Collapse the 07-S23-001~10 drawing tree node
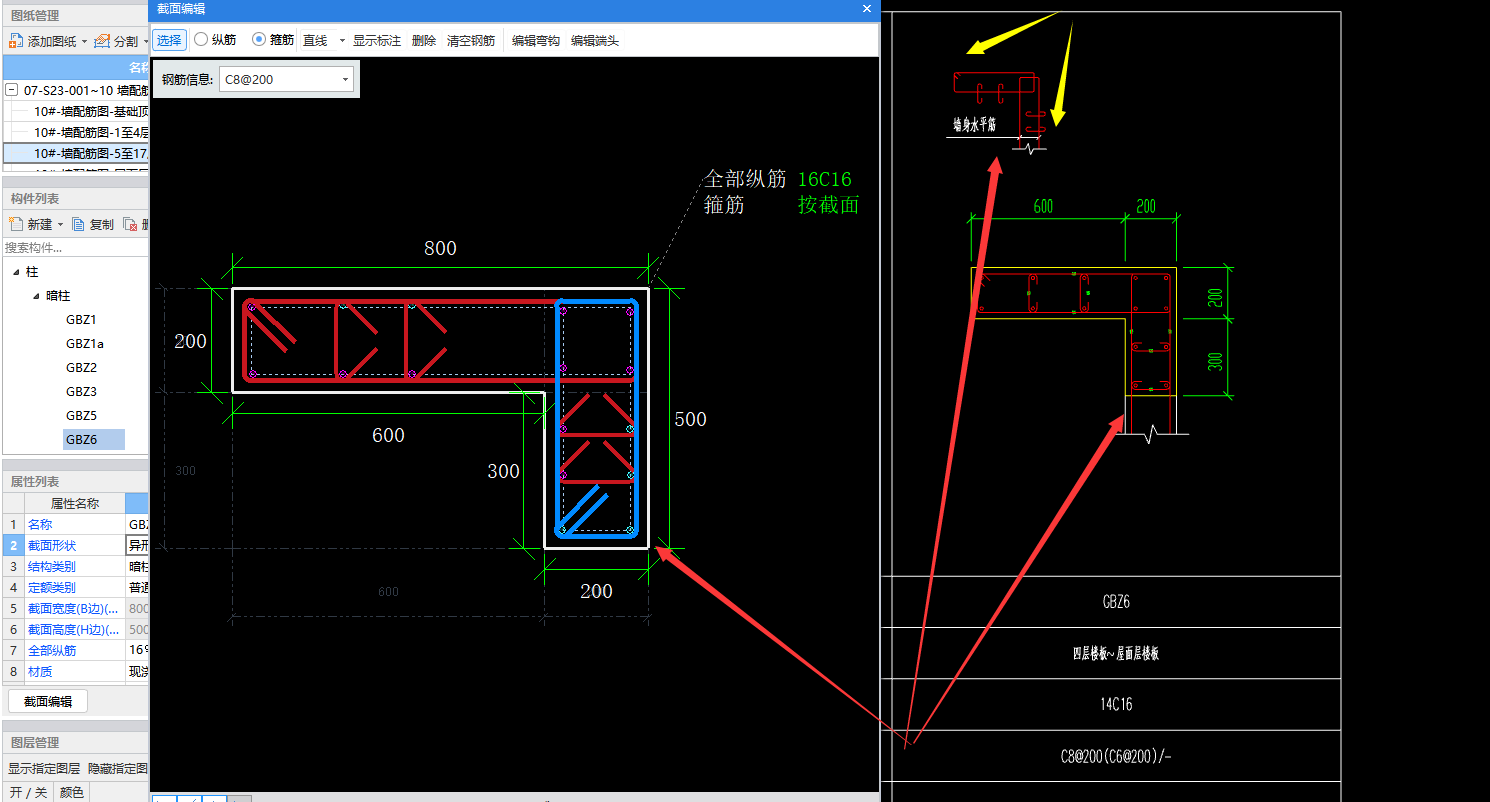The width and height of the screenshot is (1490, 802). pyautogui.click(x=12, y=89)
